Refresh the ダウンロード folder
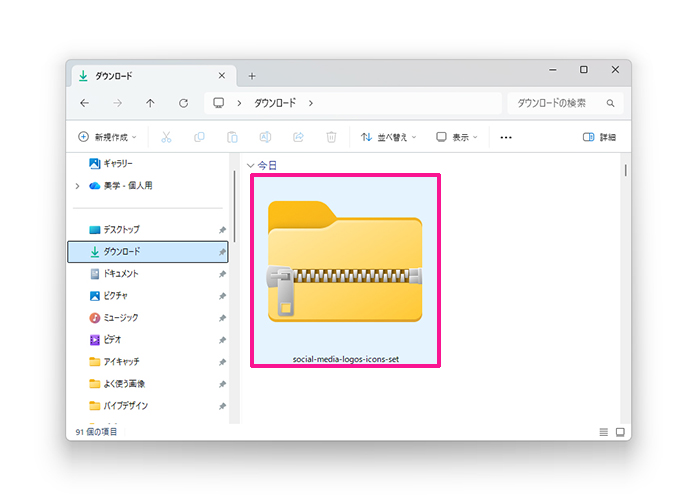 pos(183,103)
